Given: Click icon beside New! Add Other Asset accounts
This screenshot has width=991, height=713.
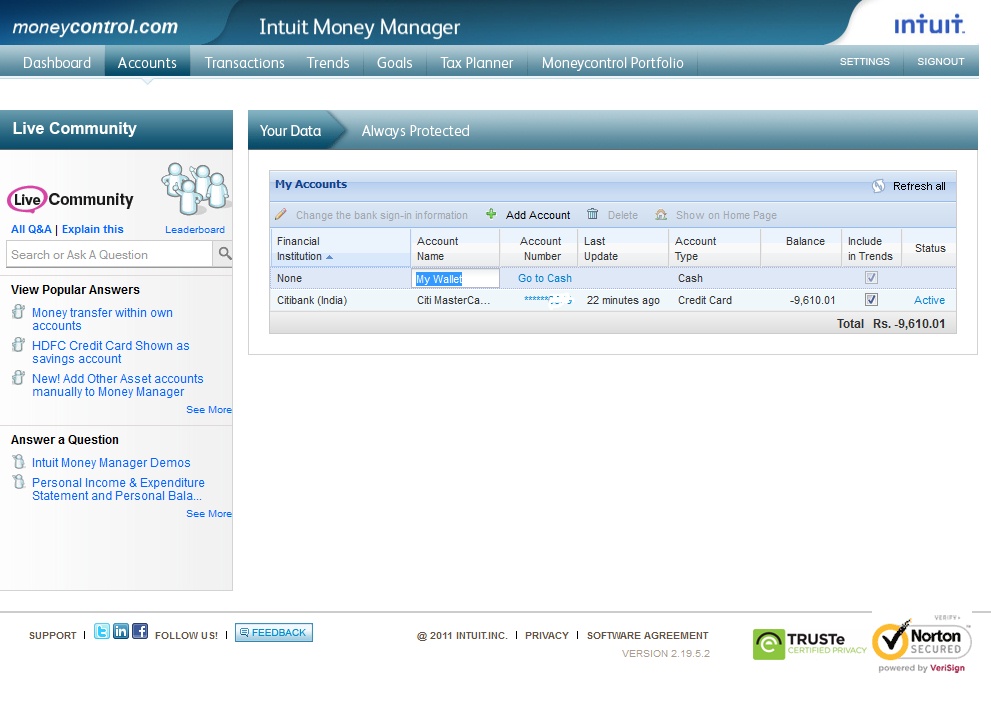Looking at the screenshot, I should pos(18,377).
